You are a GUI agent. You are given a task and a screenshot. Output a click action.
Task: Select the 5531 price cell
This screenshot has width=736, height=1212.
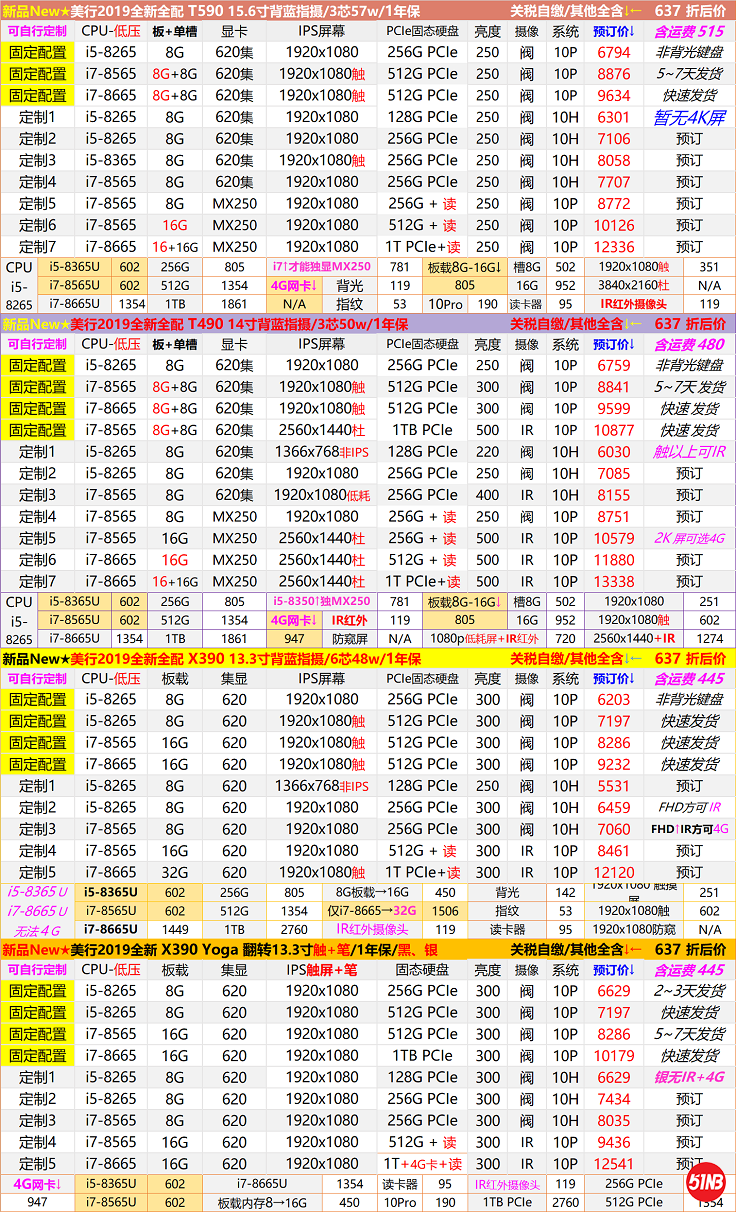tap(614, 786)
